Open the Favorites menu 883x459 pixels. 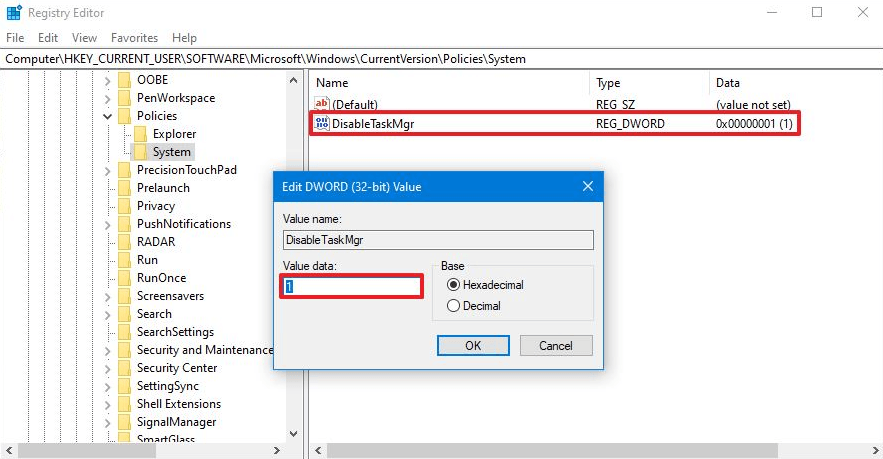[134, 38]
